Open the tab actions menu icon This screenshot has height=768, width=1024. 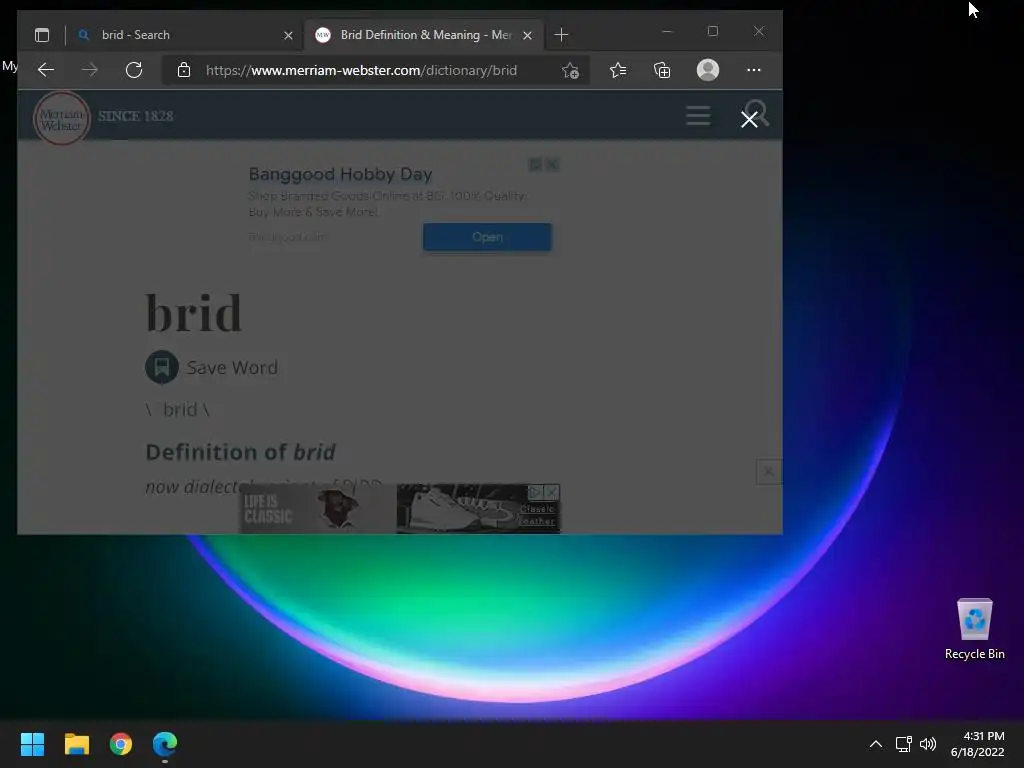tap(42, 35)
